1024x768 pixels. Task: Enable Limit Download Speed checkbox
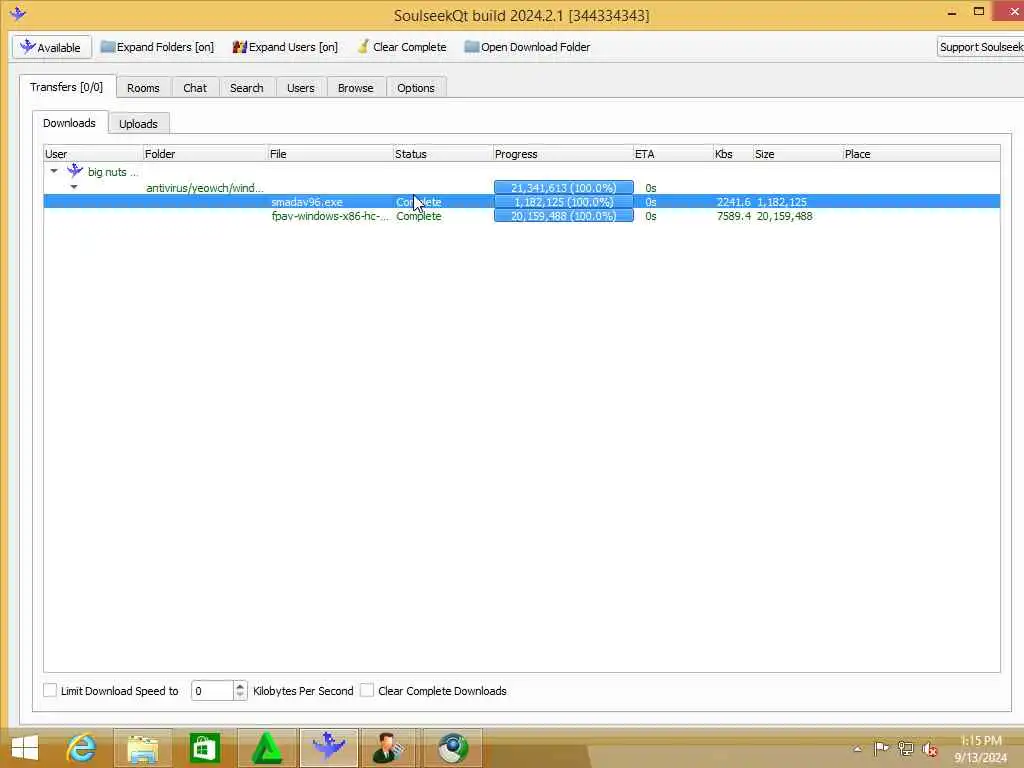click(50, 690)
